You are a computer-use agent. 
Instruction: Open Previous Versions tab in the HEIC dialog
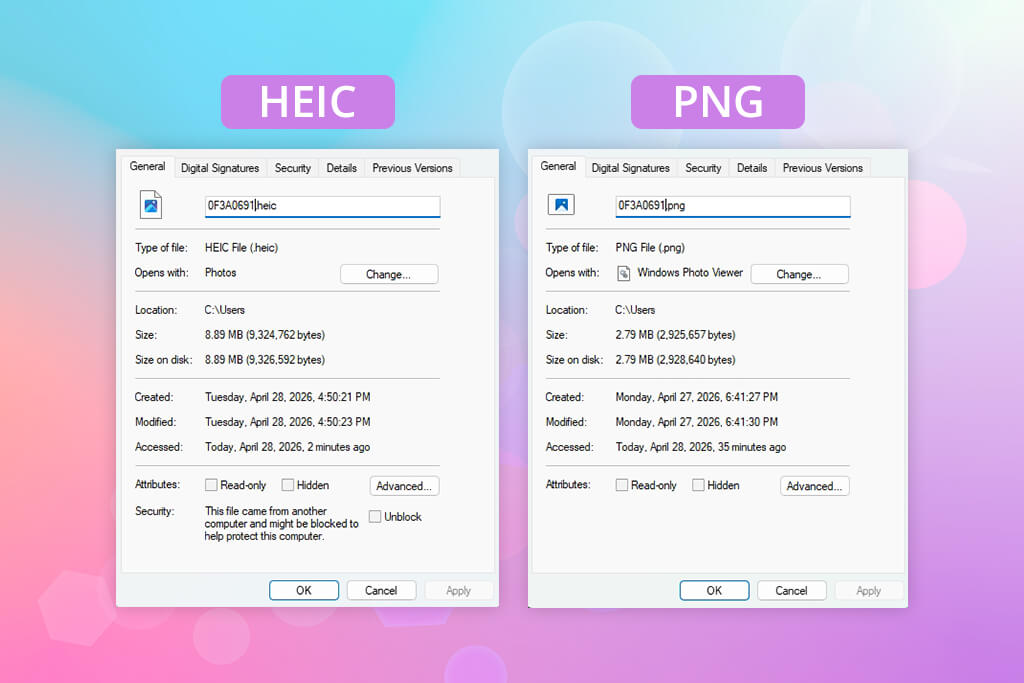point(412,168)
